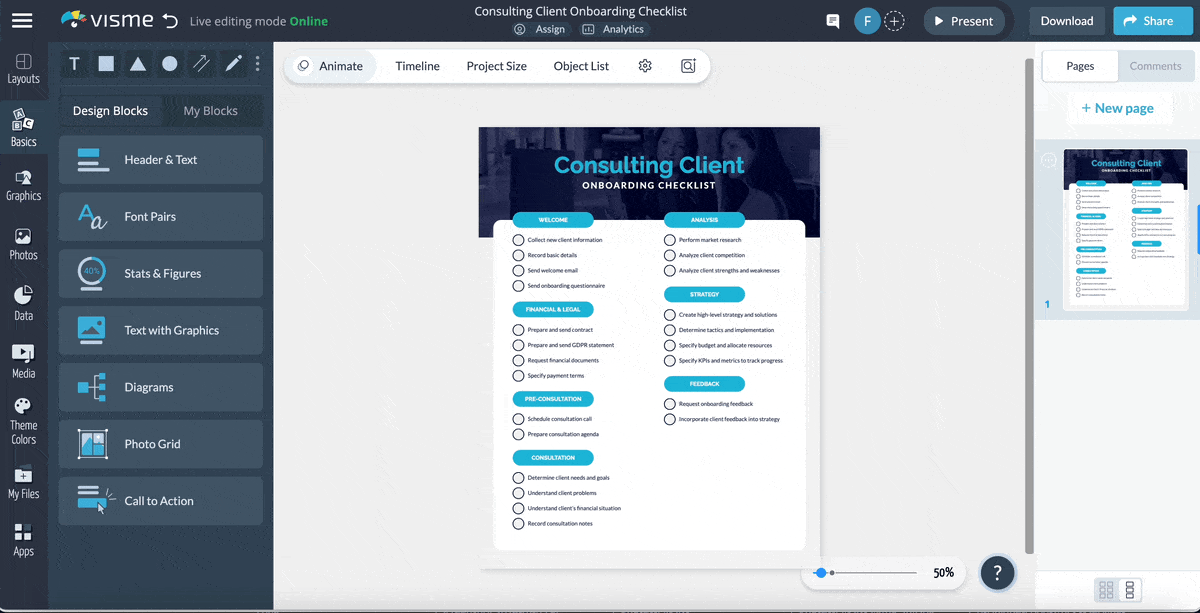
Task: Pick the pencil draw tool
Action: point(233,64)
